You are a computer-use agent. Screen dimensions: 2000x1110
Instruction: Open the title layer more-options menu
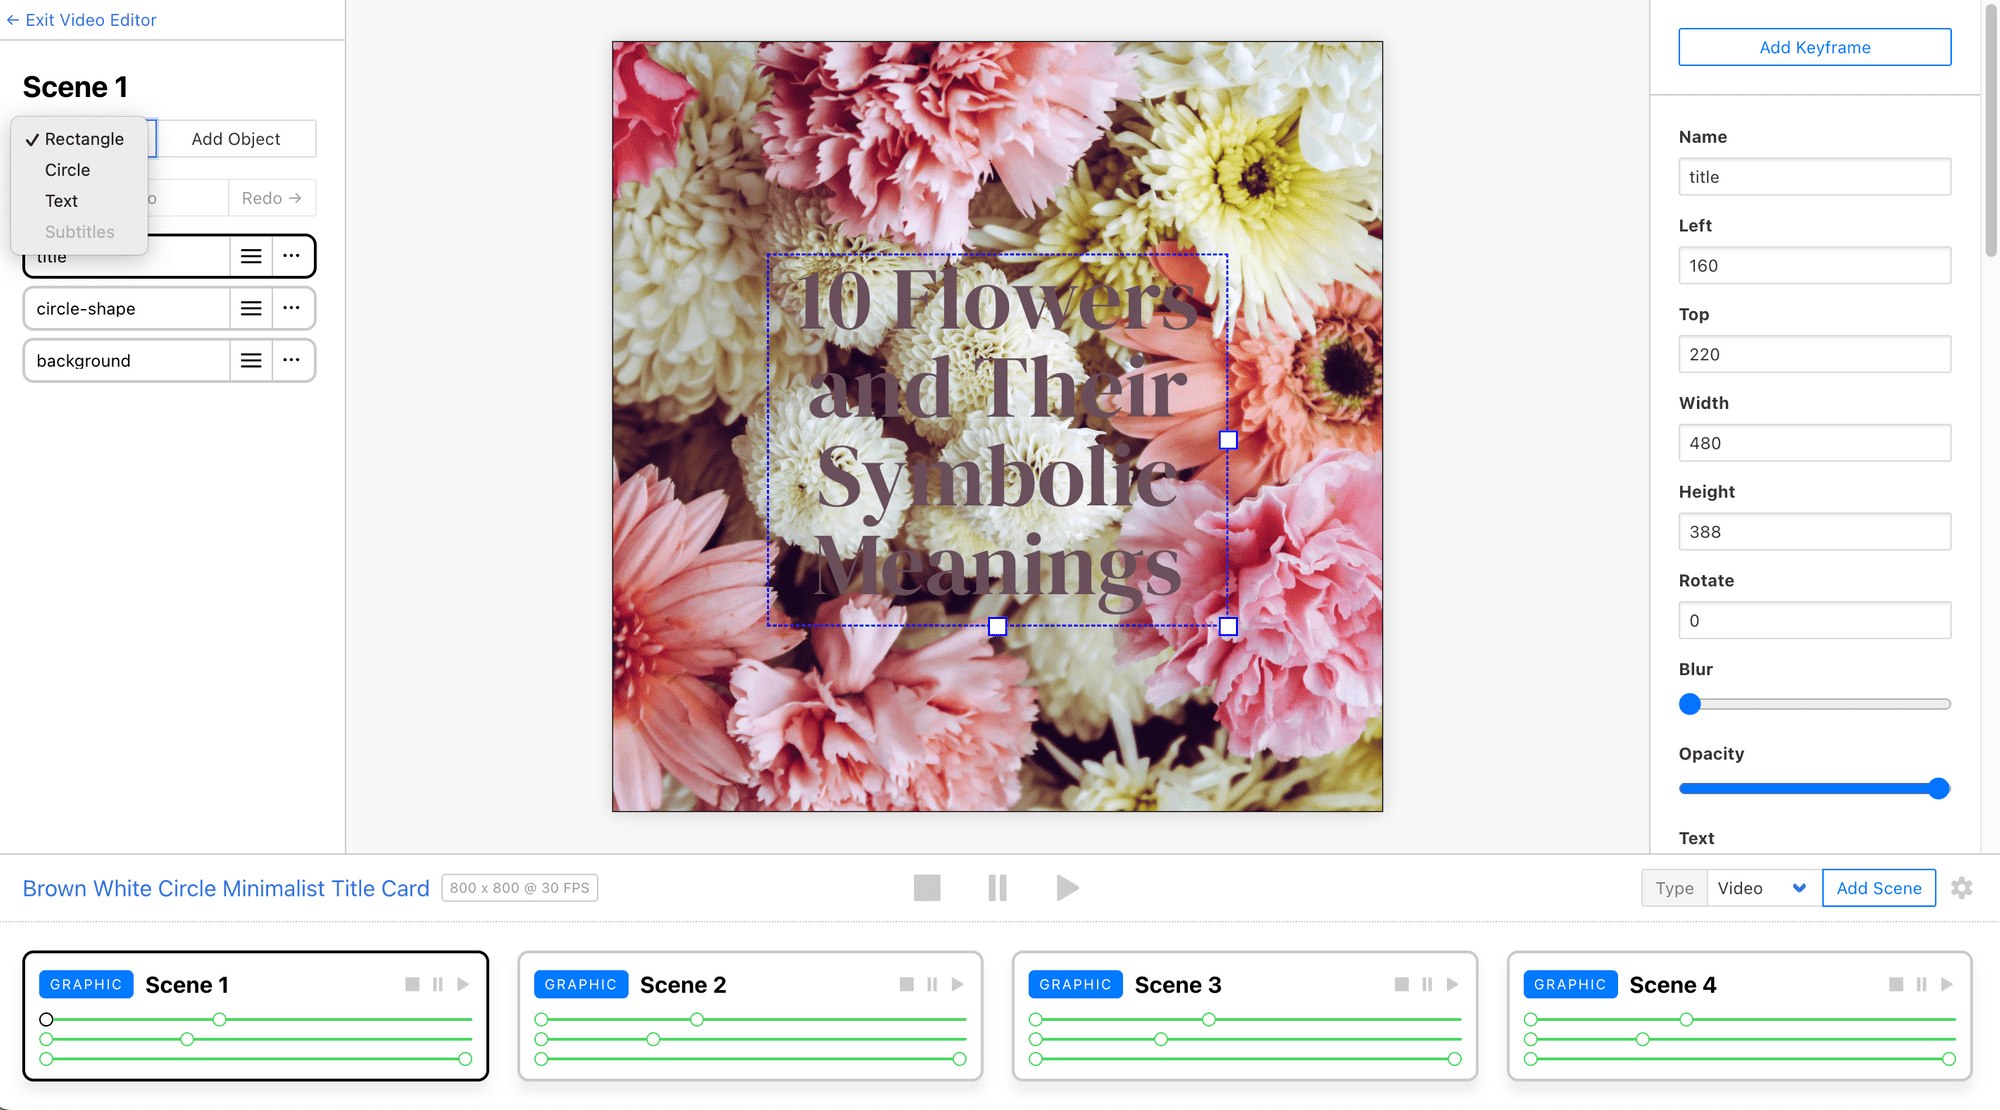click(x=291, y=256)
